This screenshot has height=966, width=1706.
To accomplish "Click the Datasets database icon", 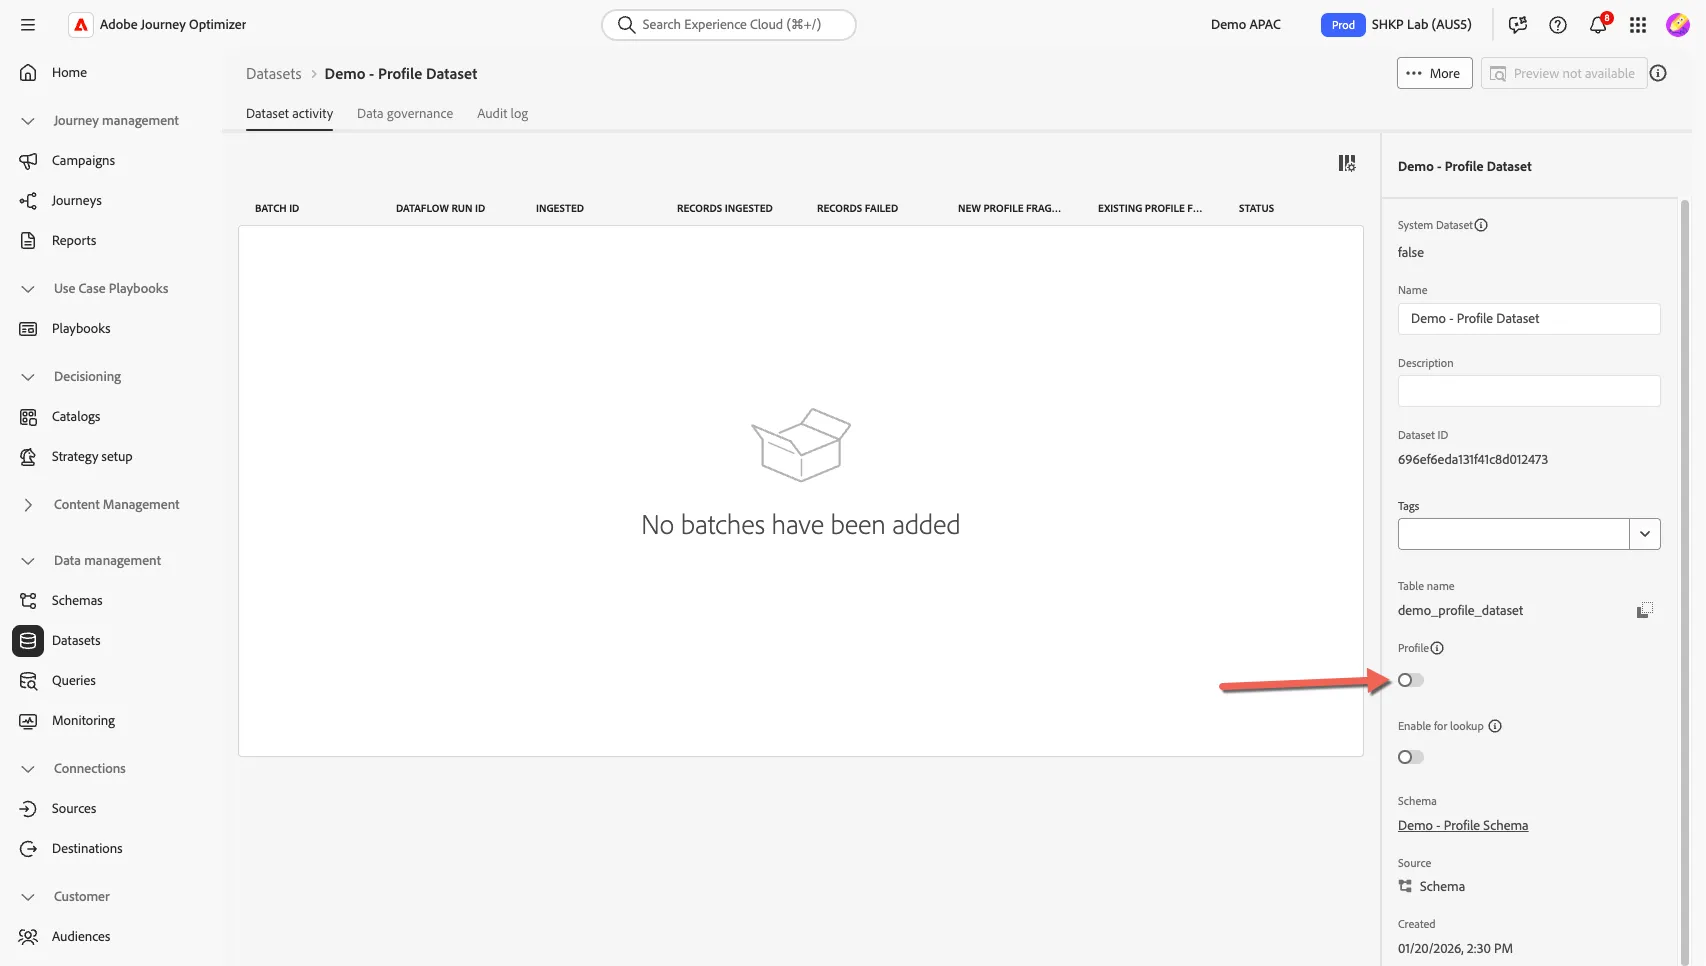I will coord(28,641).
